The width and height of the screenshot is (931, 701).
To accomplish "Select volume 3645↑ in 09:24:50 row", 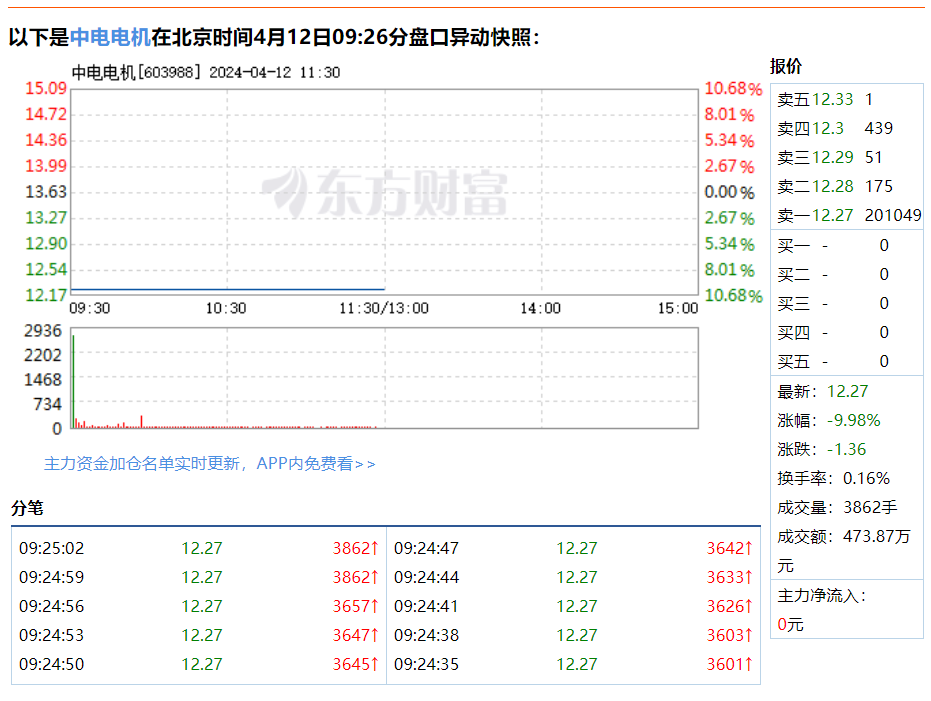I will click(x=356, y=665).
